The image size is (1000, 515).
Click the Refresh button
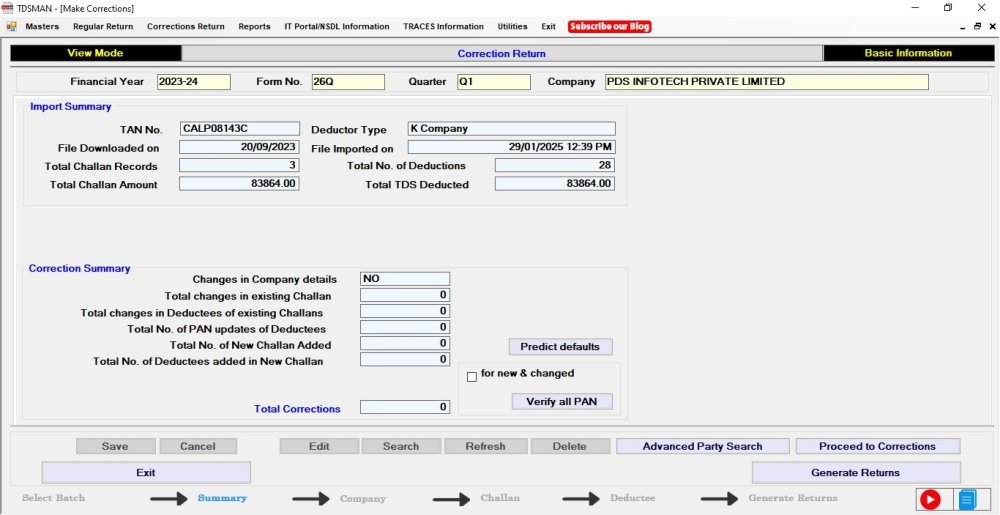(485, 446)
